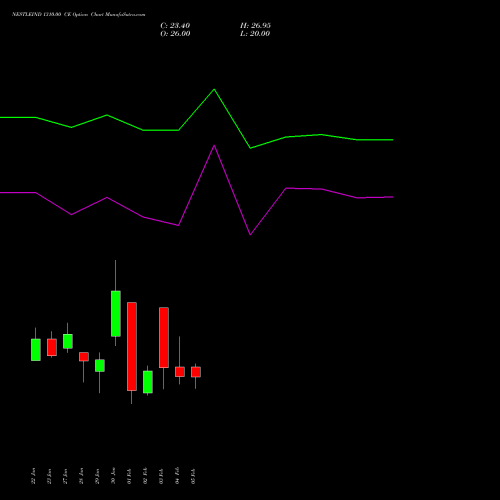
Task: Select the 02 Feb date label
Action: pyautogui.click(x=145, y=476)
